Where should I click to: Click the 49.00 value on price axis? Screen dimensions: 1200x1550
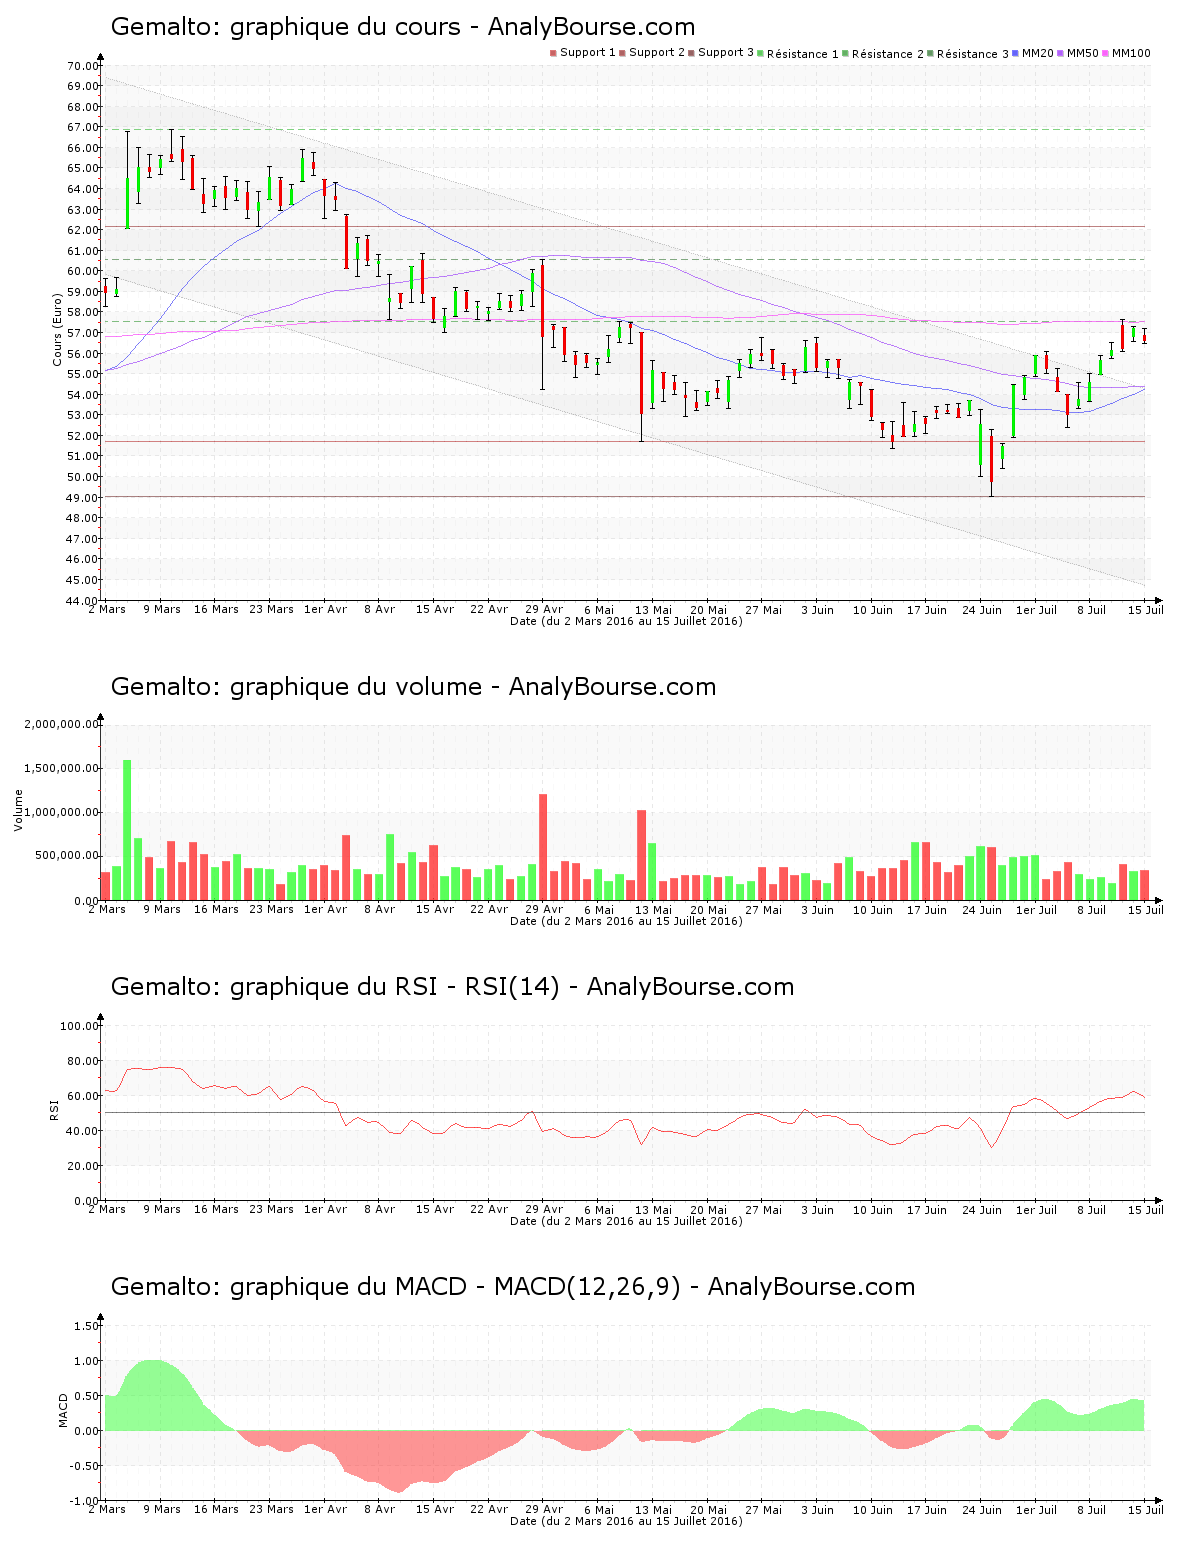pos(83,498)
